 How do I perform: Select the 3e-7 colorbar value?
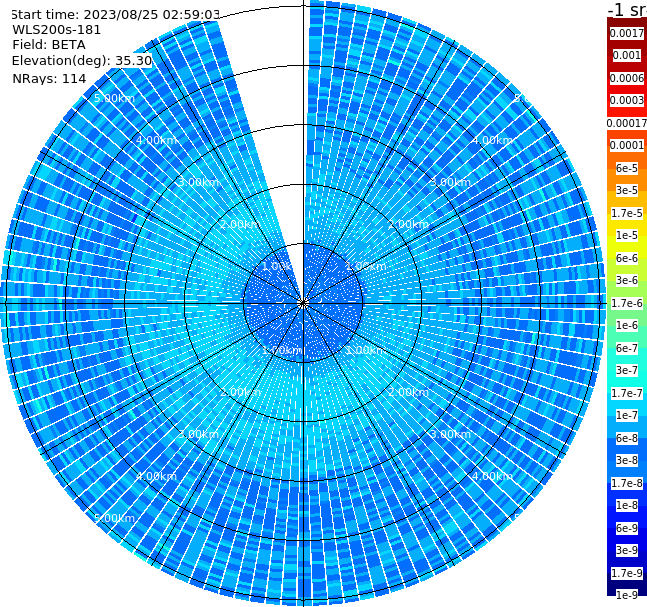pos(627,370)
